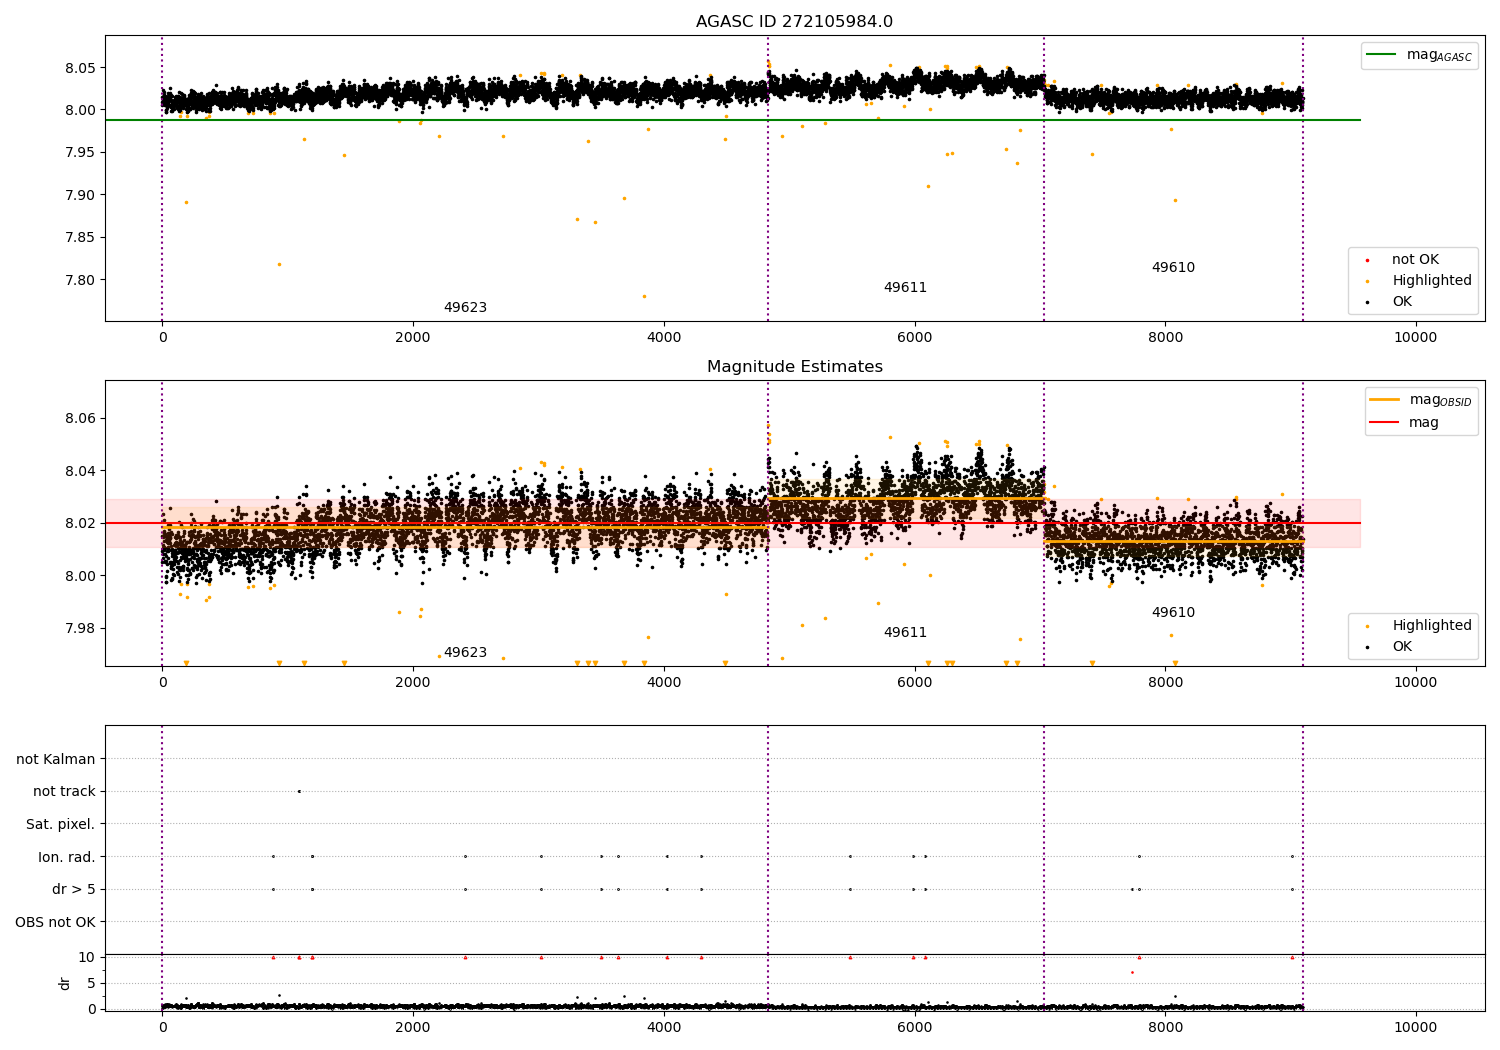Select the 8.04 y-axis tick label
Screen dimensions: 1500x1050
tap(81, 471)
